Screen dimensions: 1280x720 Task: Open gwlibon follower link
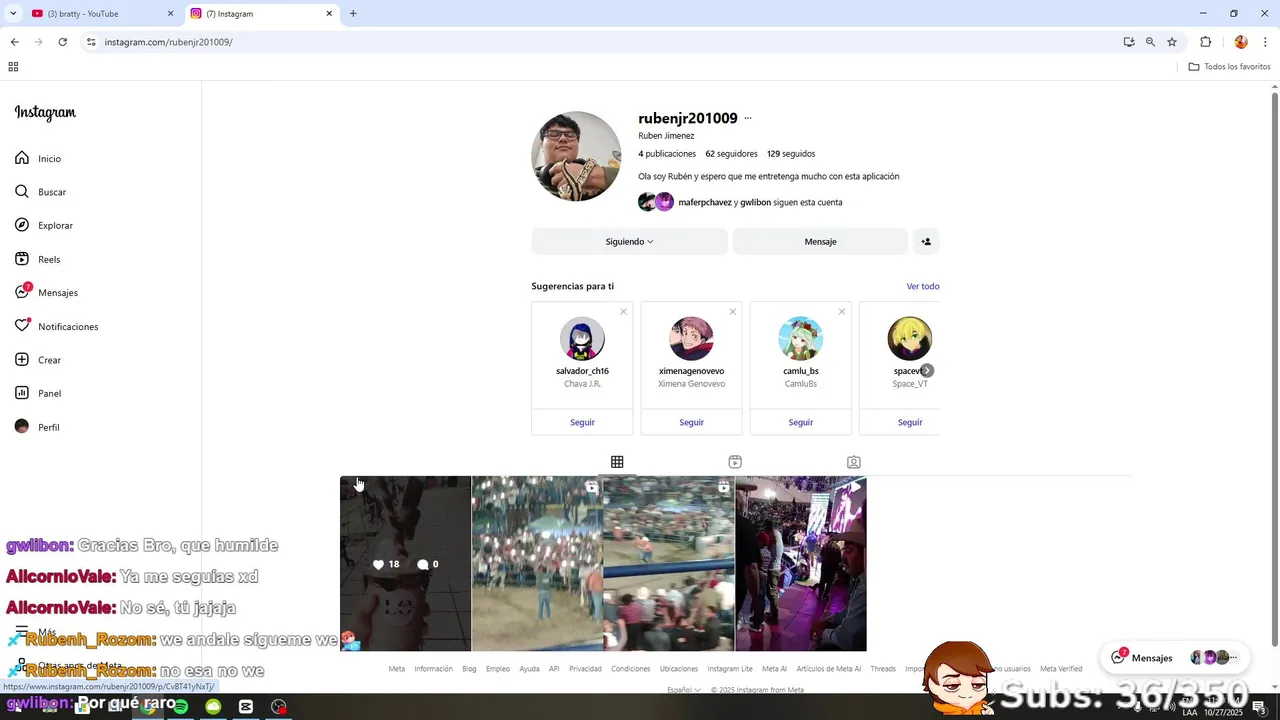755,202
